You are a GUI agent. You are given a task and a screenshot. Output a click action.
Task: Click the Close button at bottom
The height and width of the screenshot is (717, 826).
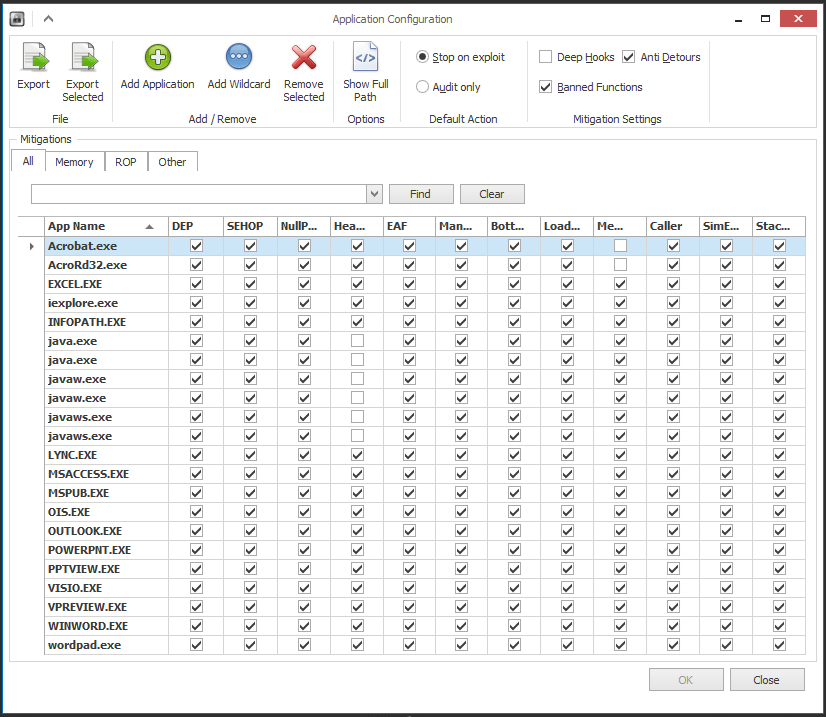coord(767,680)
